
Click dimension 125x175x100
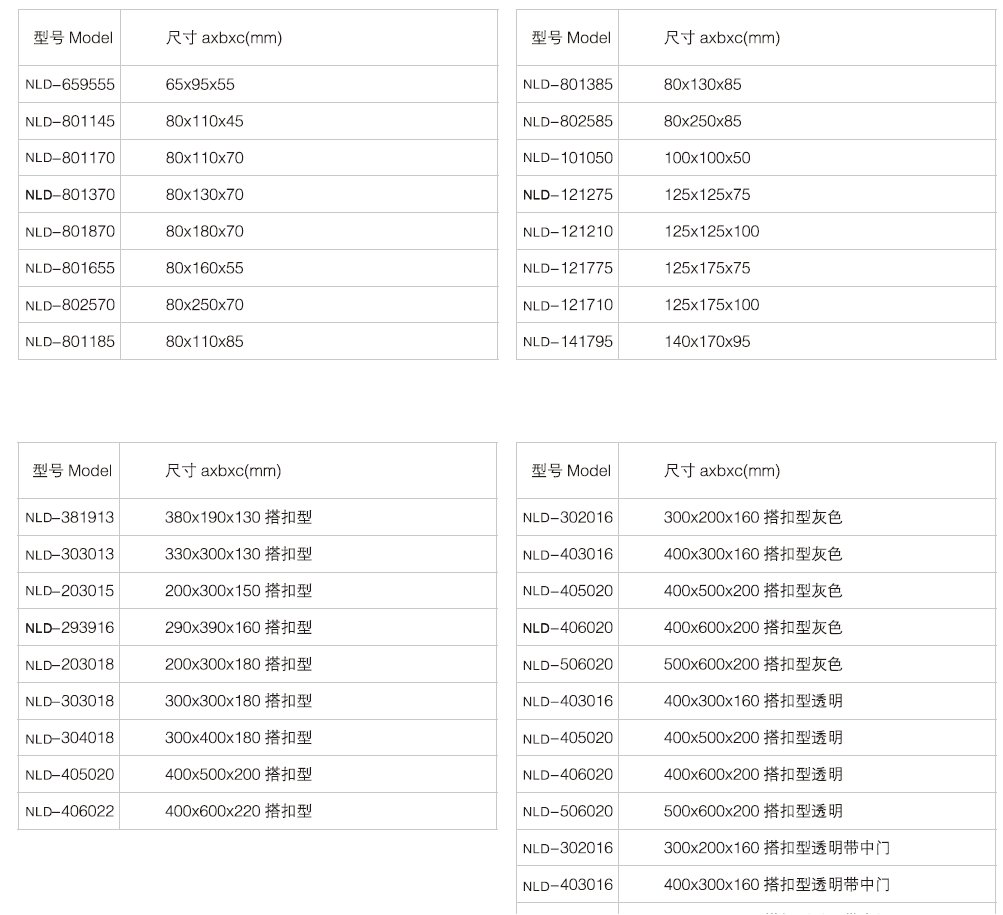[x=711, y=305]
